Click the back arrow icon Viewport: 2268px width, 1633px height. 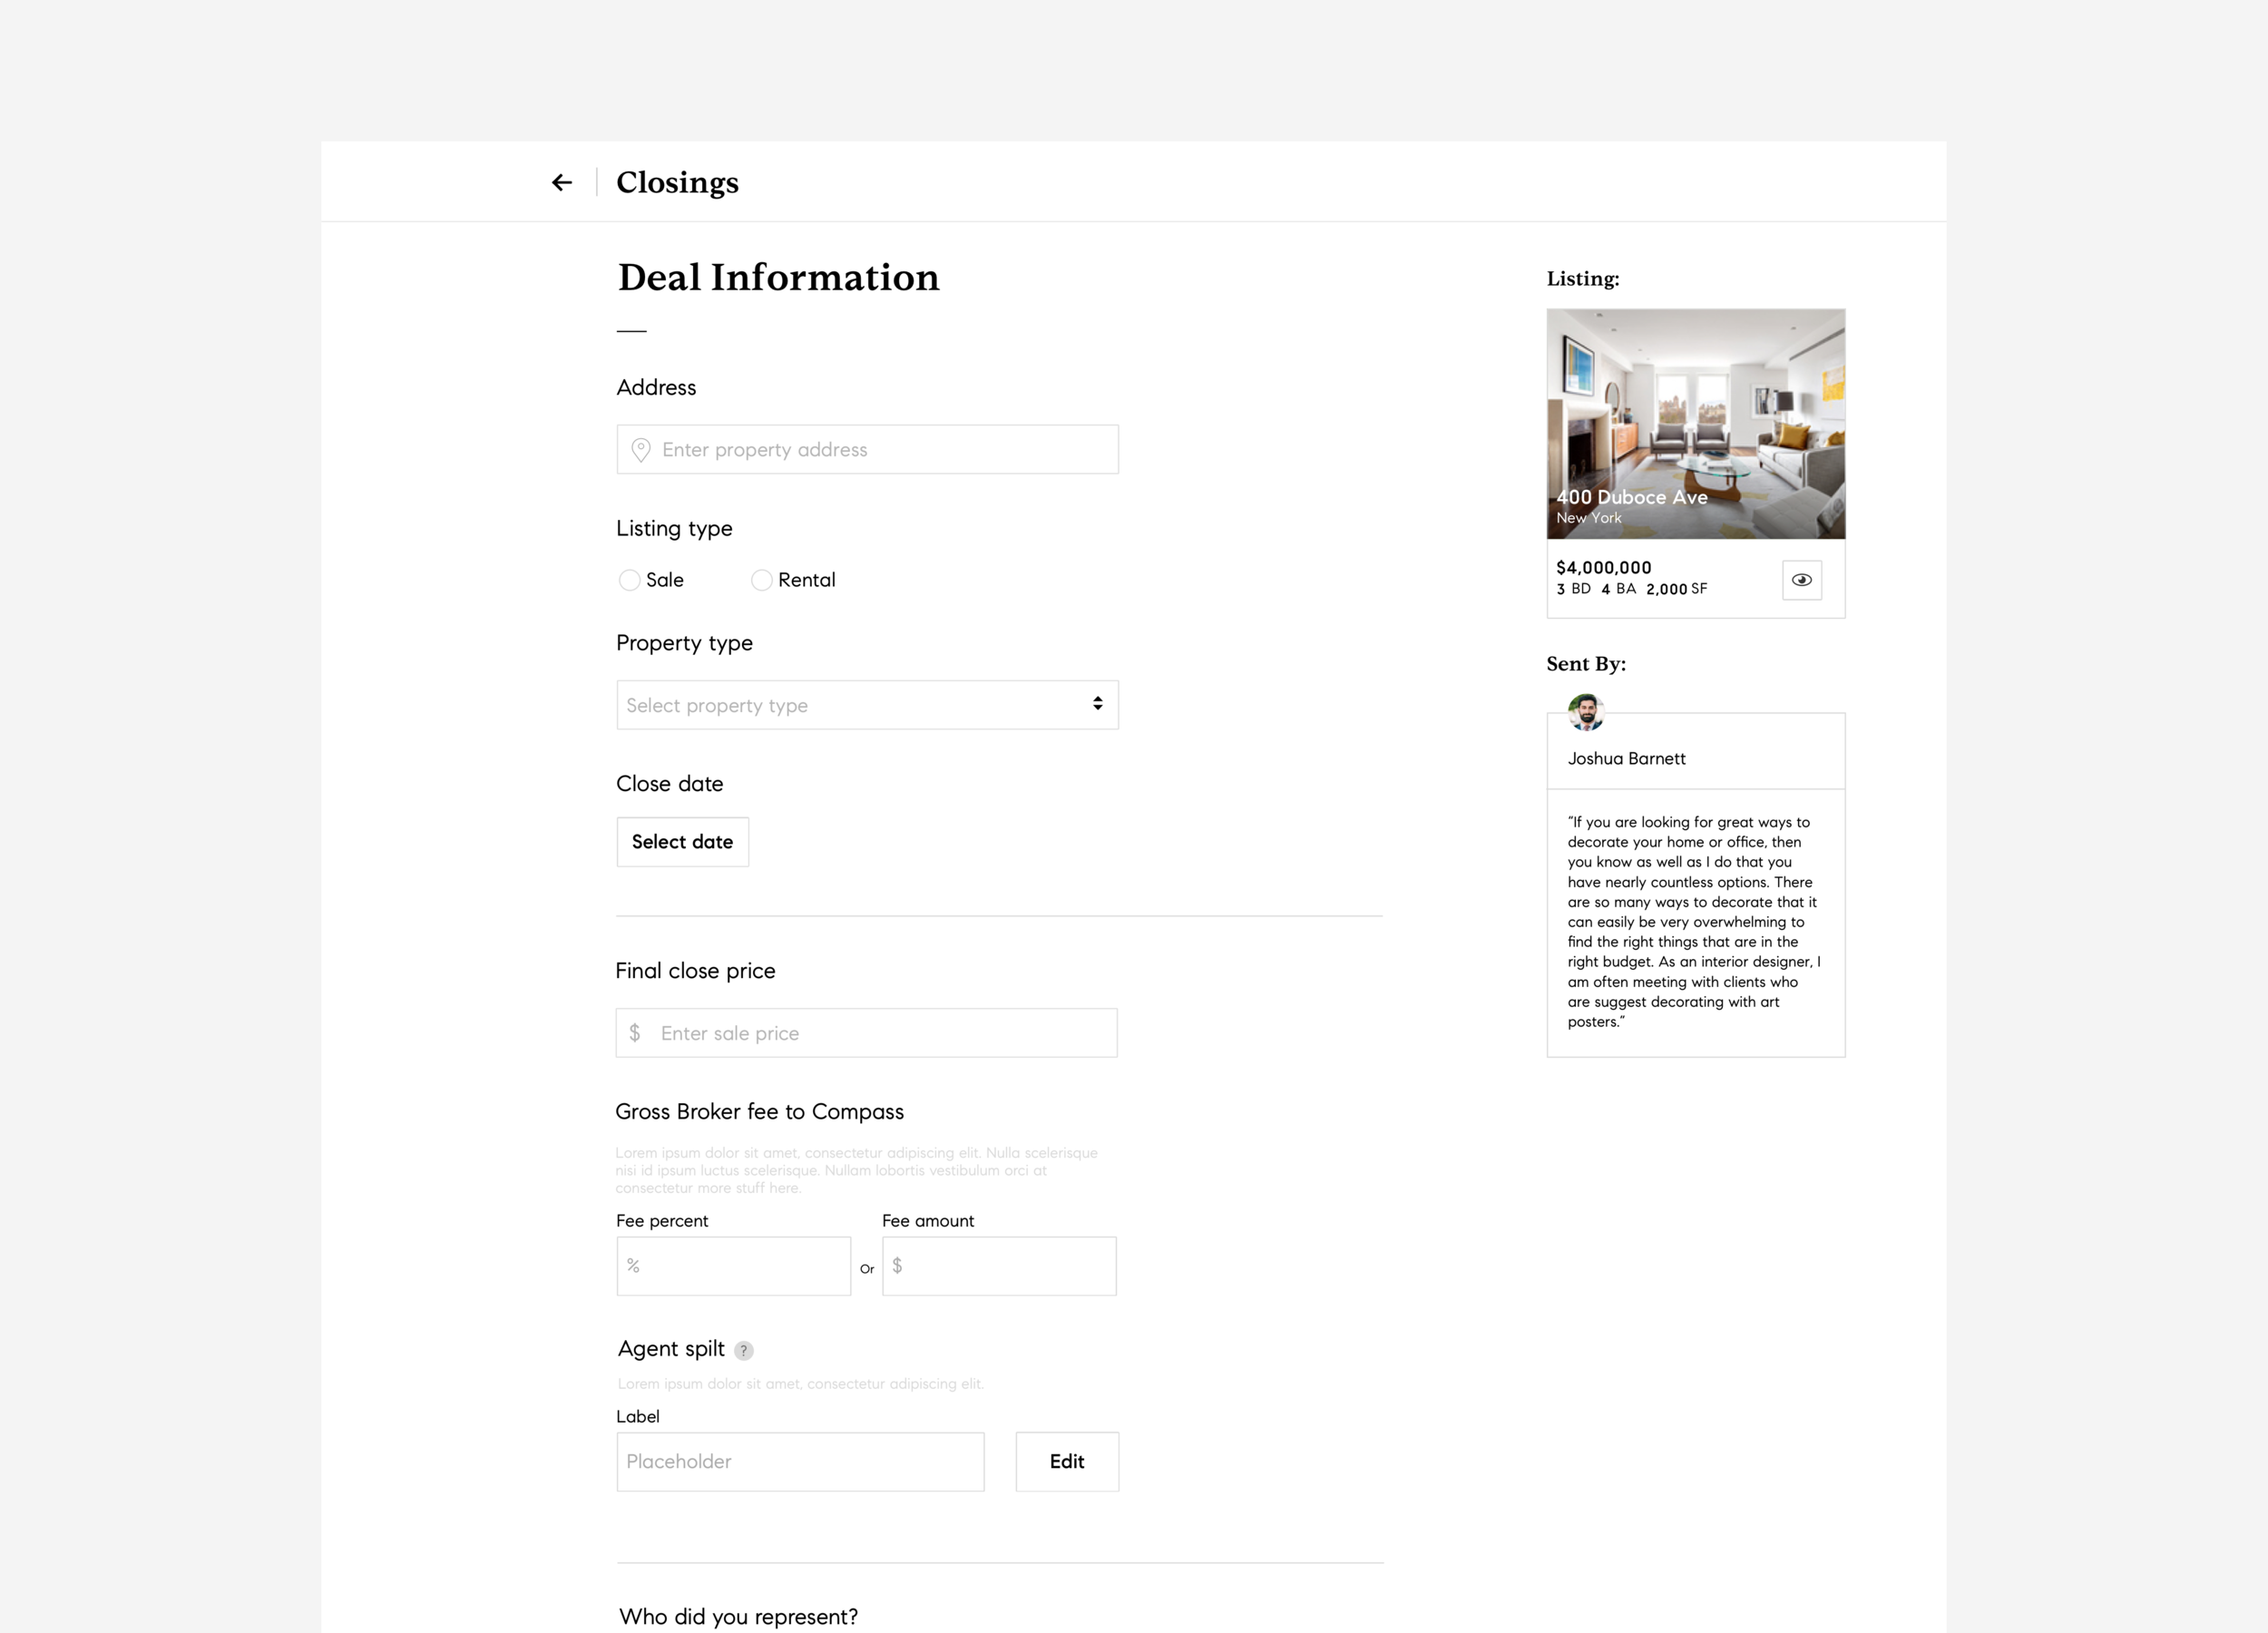click(x=561, y=182)
